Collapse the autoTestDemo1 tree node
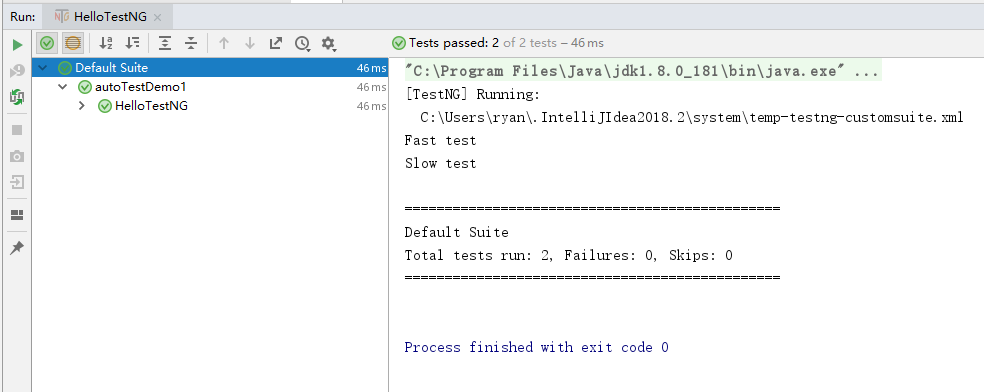This screenshot has height=392, width=984. point(62,87)
